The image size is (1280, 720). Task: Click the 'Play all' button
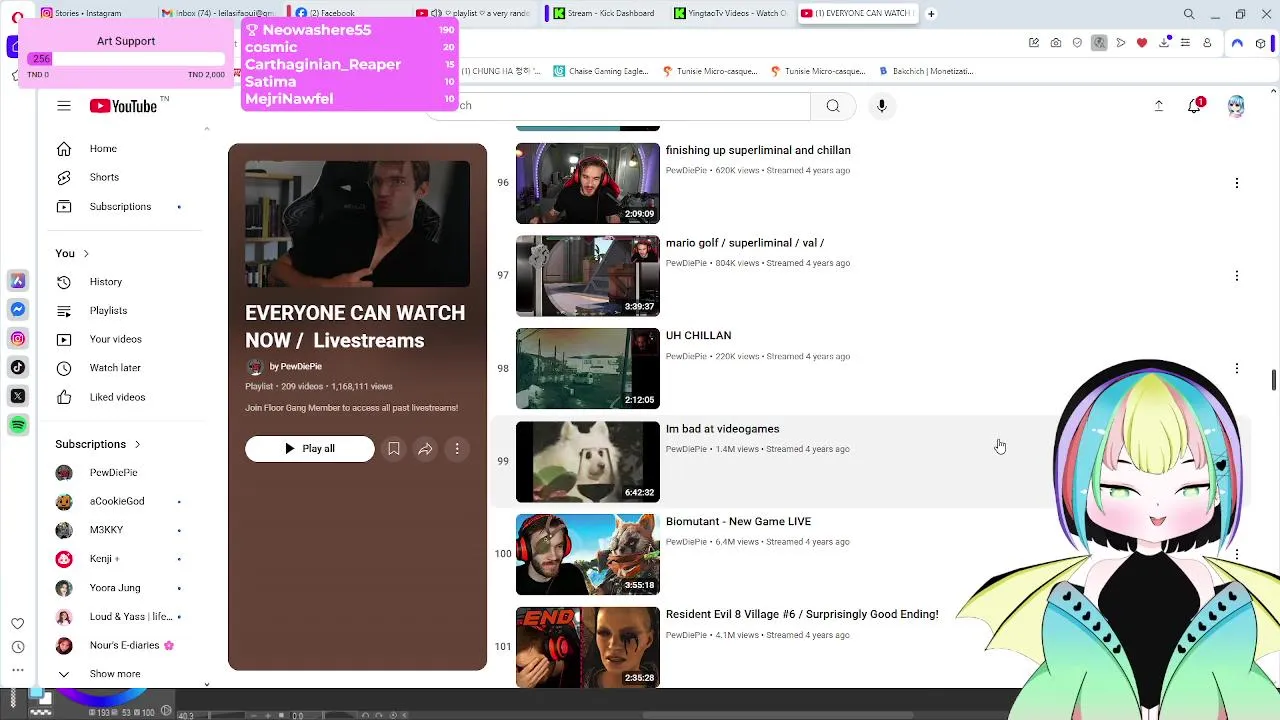tap(310, 449)
